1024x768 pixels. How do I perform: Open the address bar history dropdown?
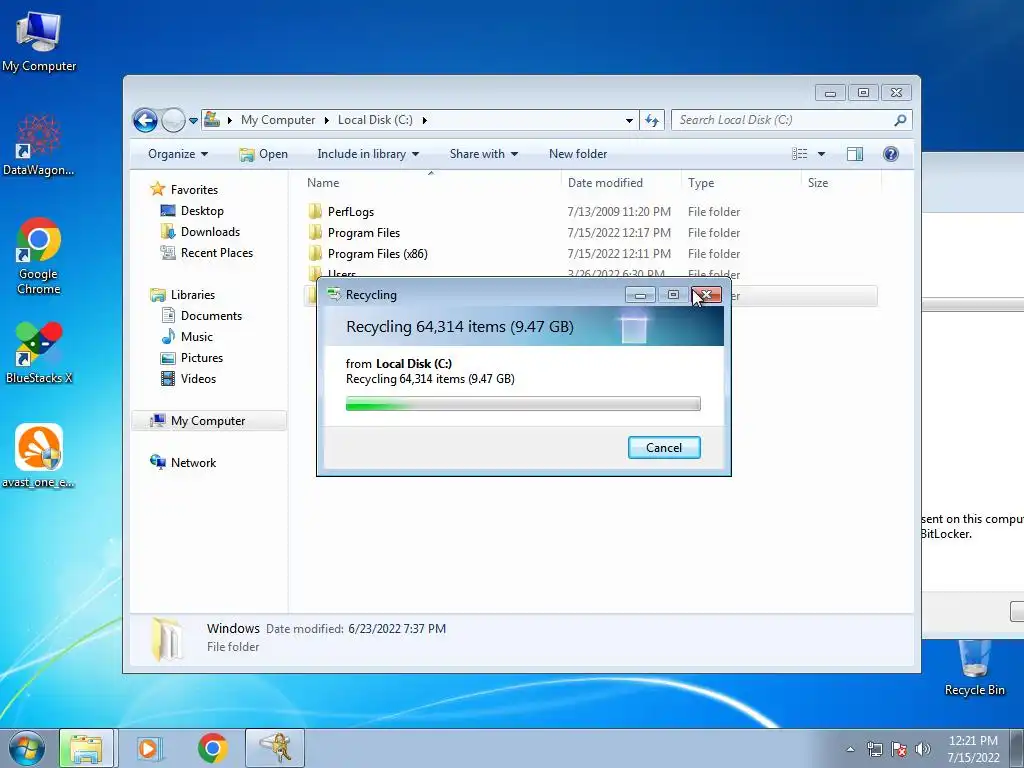[x=629, y=121]
